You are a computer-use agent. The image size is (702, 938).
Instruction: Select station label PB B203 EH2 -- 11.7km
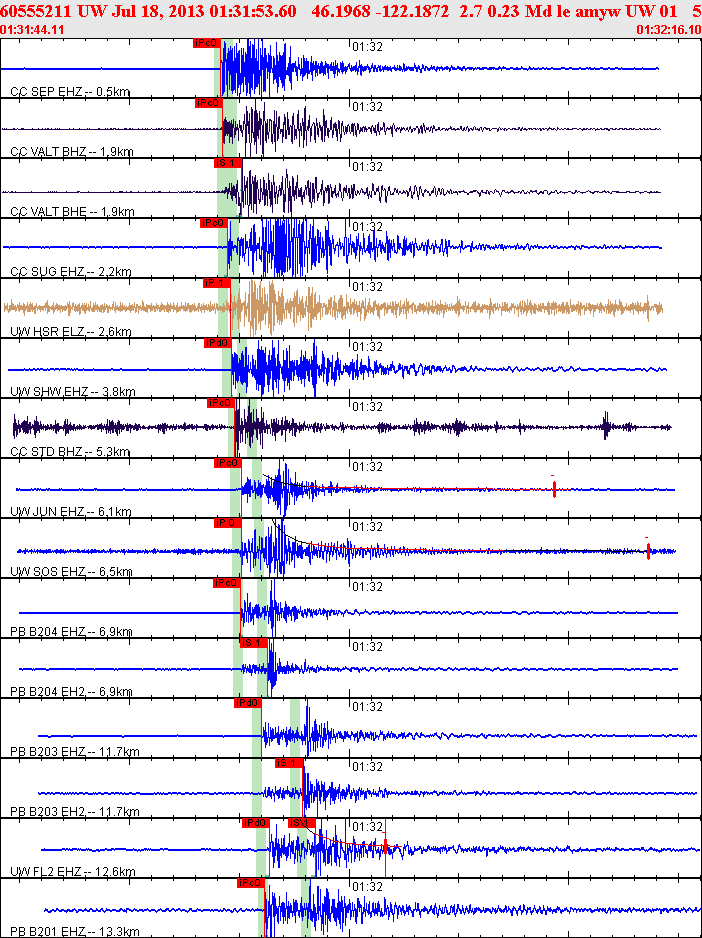75,812
